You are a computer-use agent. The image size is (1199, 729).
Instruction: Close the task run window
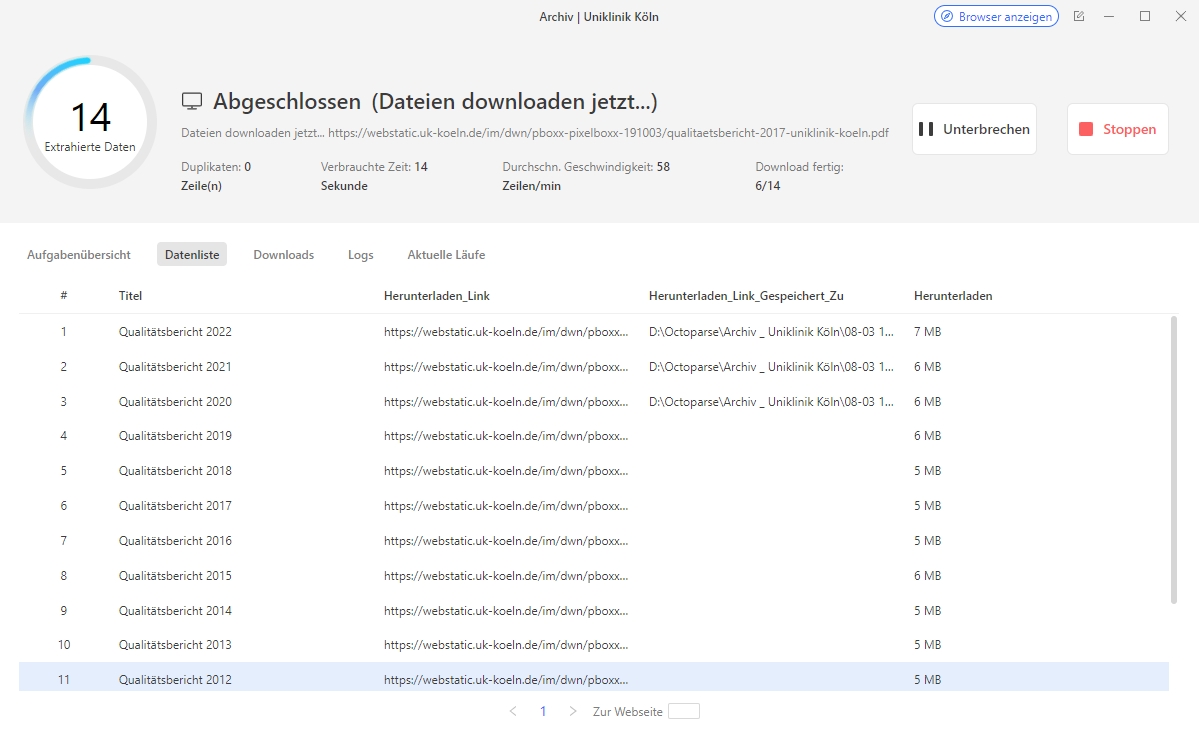click(1181, 16)
